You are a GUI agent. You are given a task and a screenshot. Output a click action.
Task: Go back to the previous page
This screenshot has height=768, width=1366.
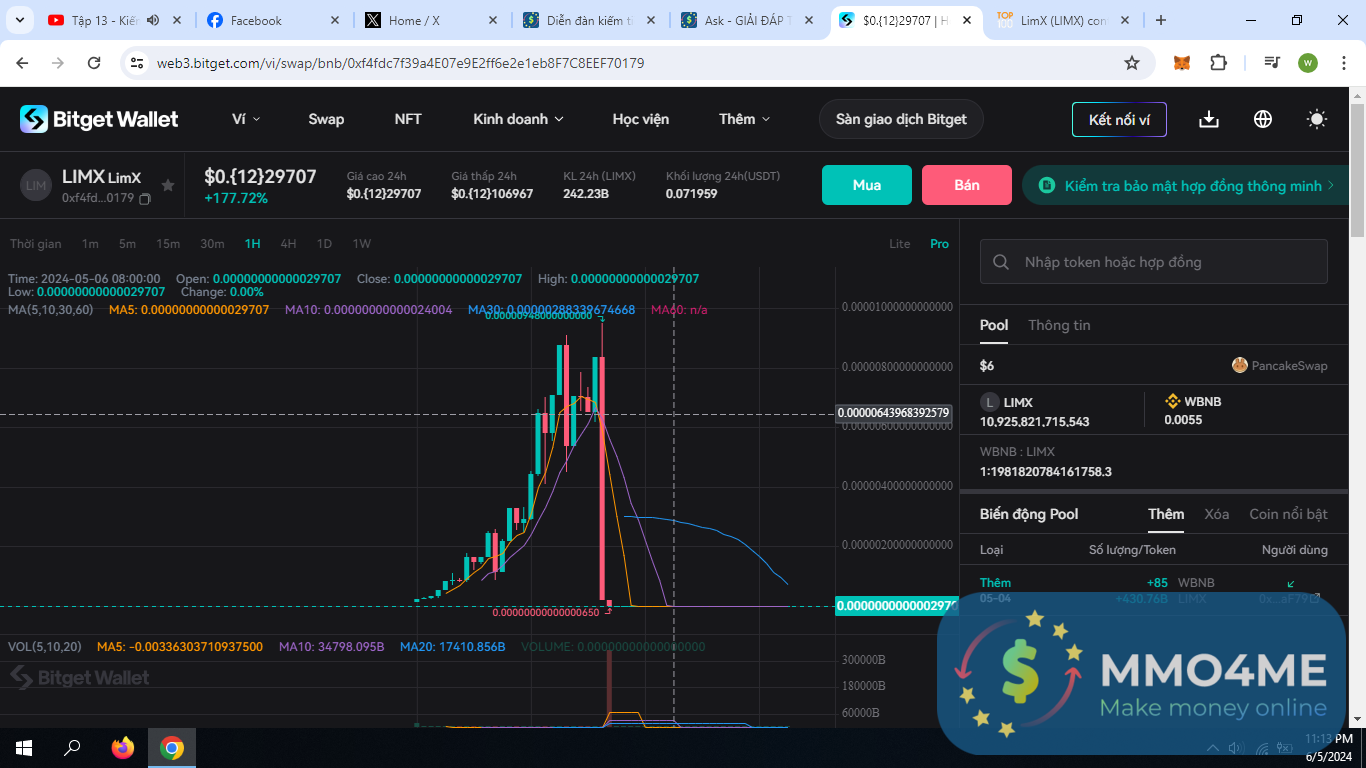22,63
